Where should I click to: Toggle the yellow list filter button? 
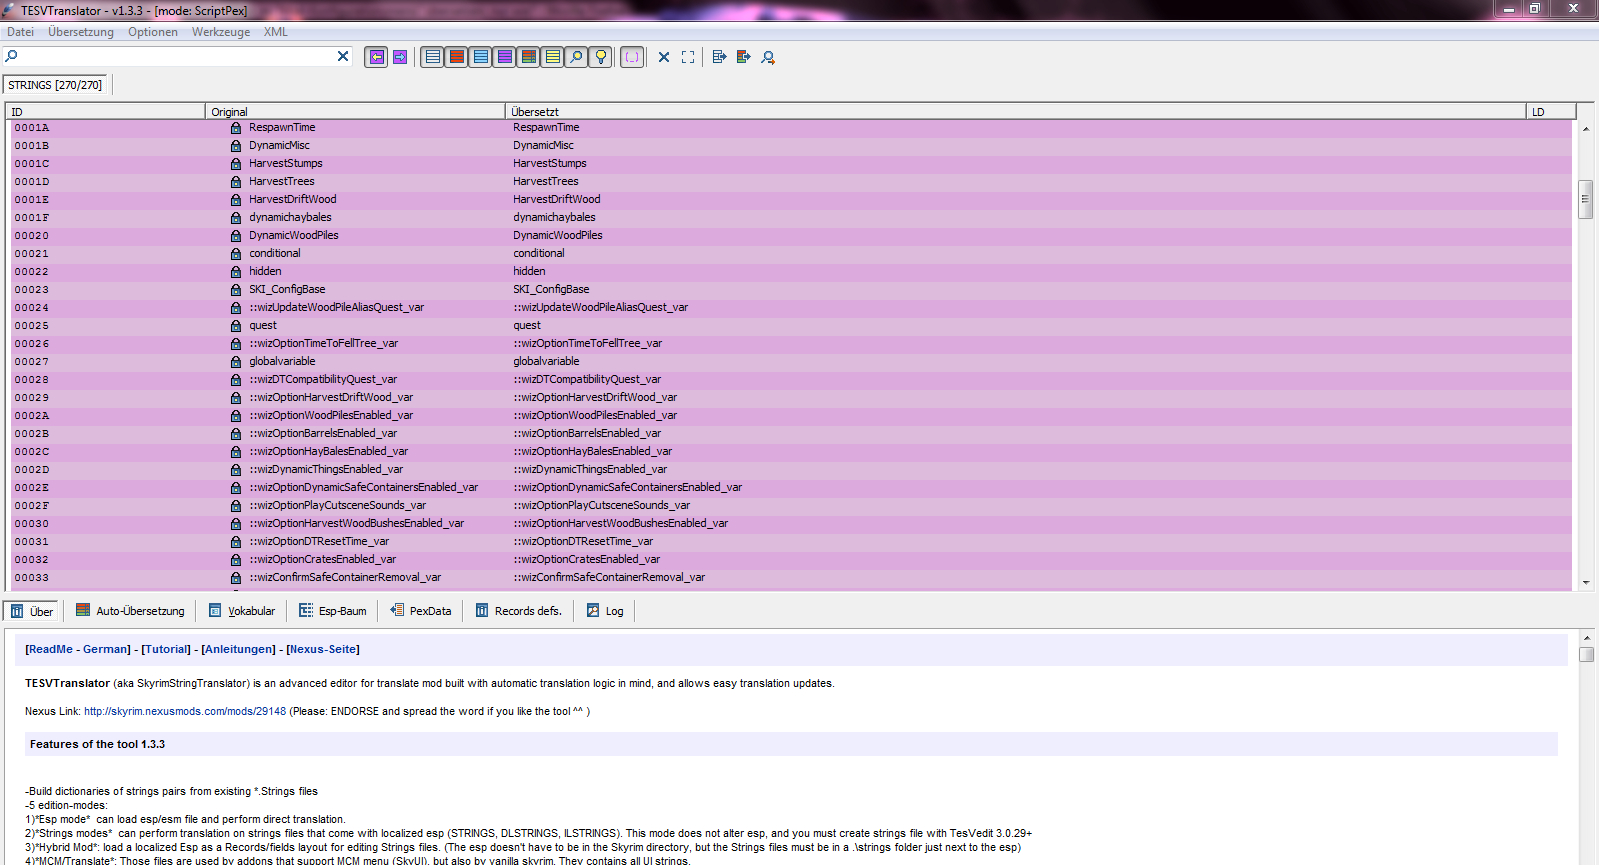coord(552,57)
